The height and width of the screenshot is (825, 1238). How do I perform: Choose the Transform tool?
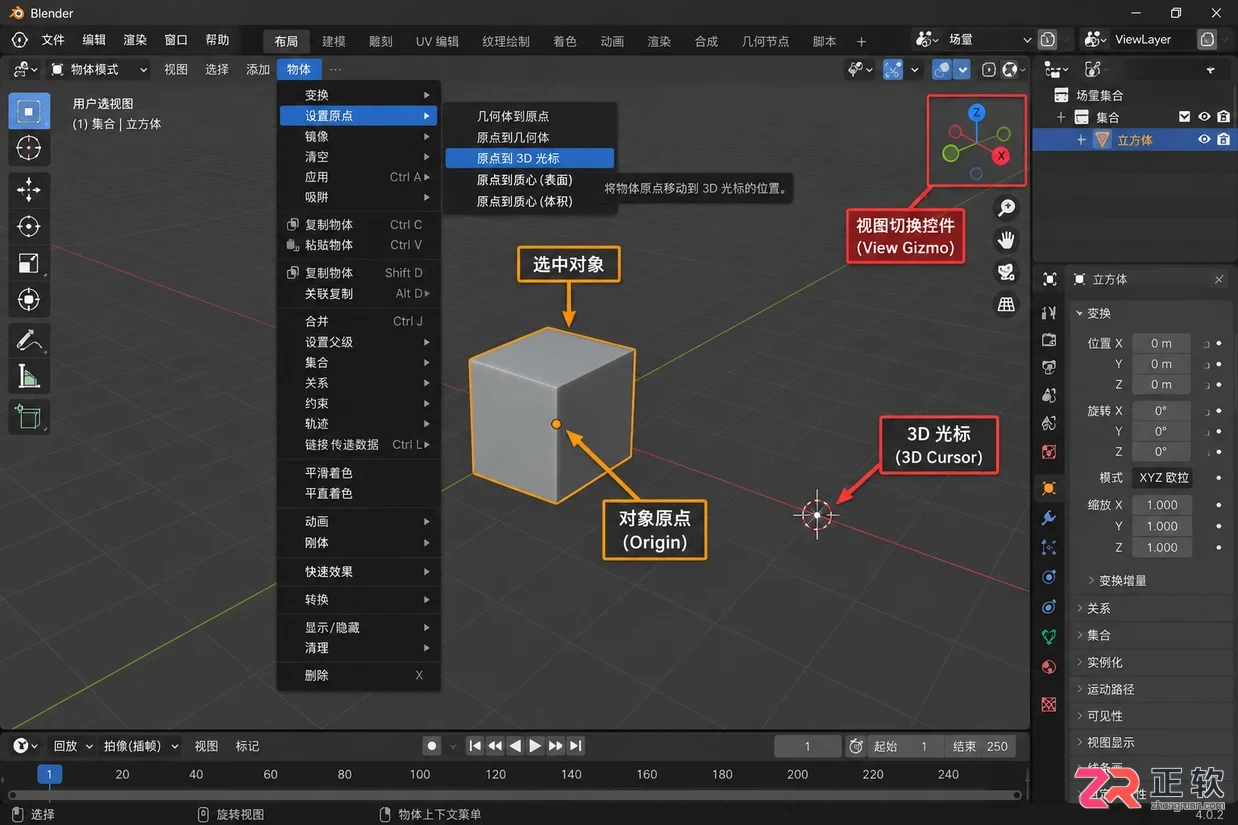pyautogui.click(x=29, y=300)
